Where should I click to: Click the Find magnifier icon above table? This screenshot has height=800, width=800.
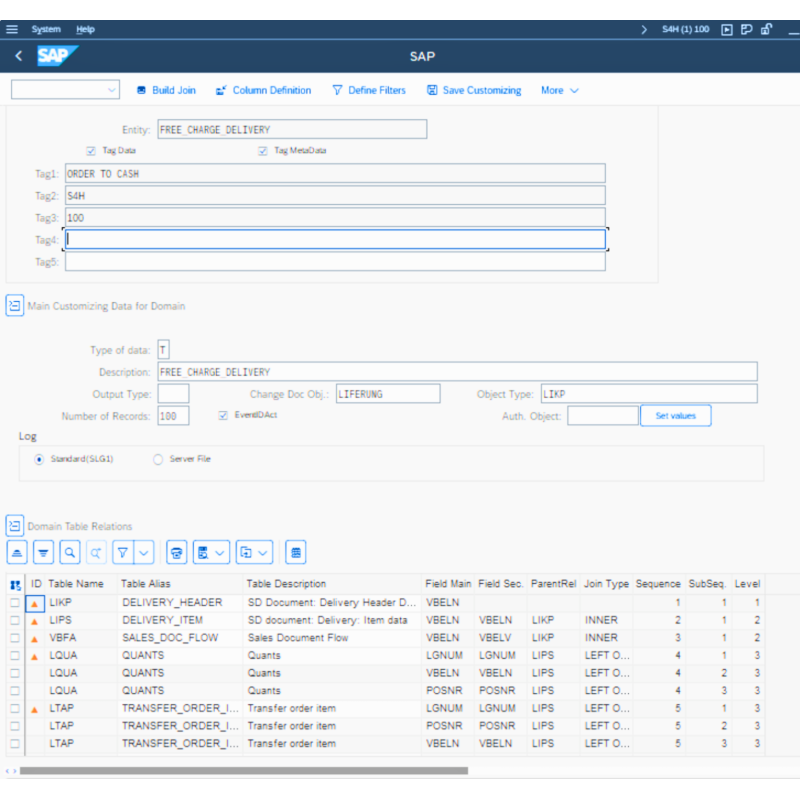click(69, 552)
